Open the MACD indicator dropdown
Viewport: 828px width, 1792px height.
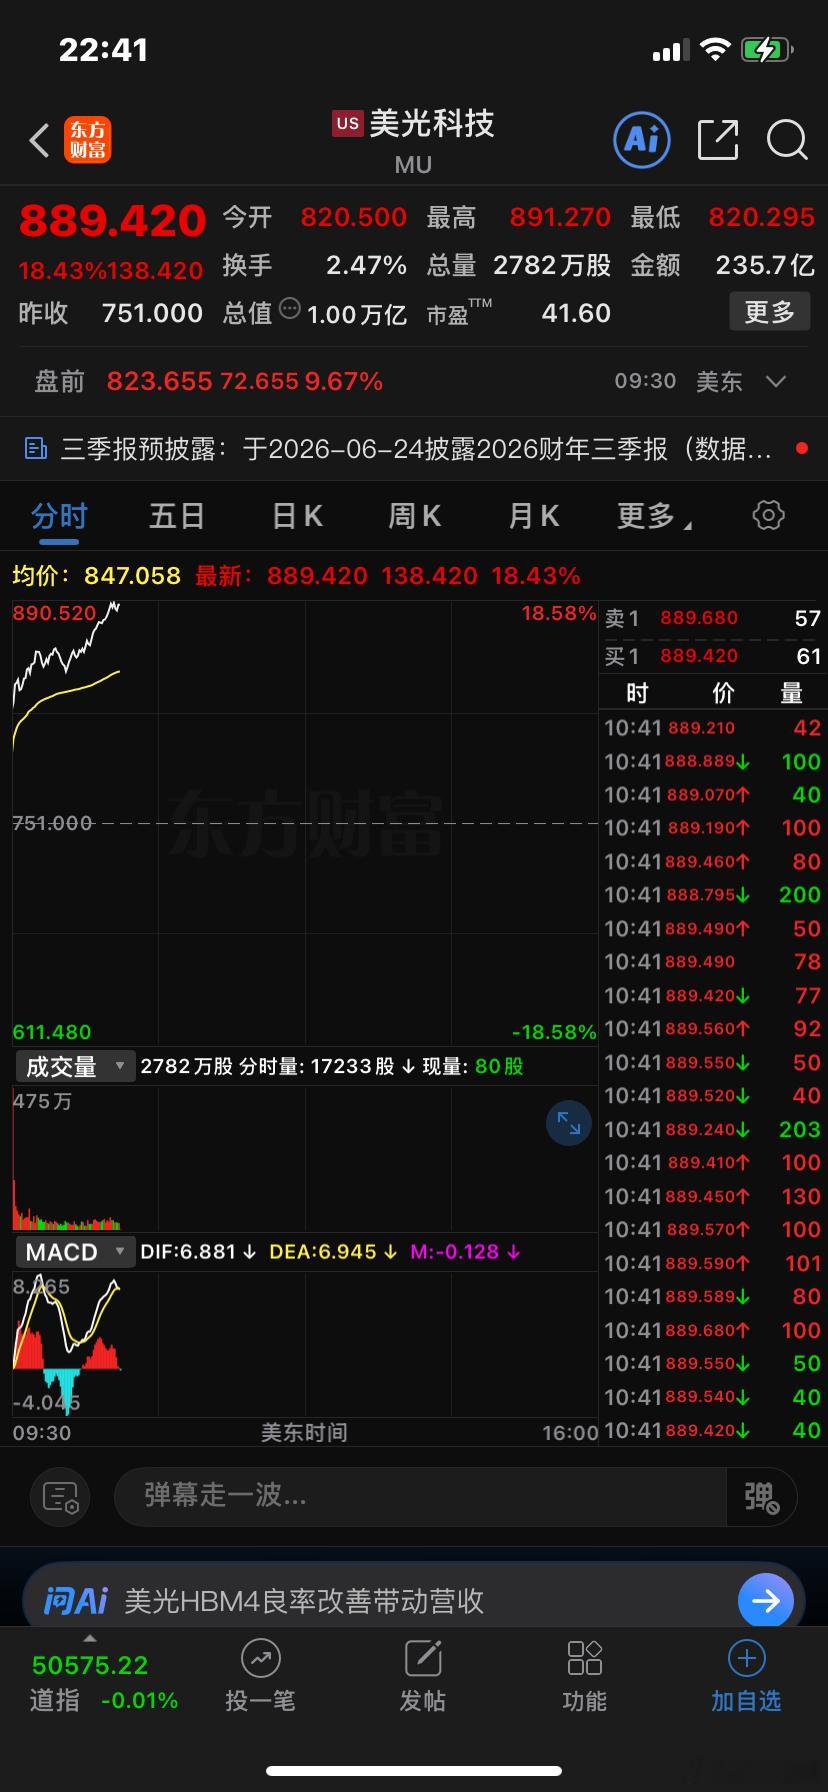click(x=75, y=1252)
